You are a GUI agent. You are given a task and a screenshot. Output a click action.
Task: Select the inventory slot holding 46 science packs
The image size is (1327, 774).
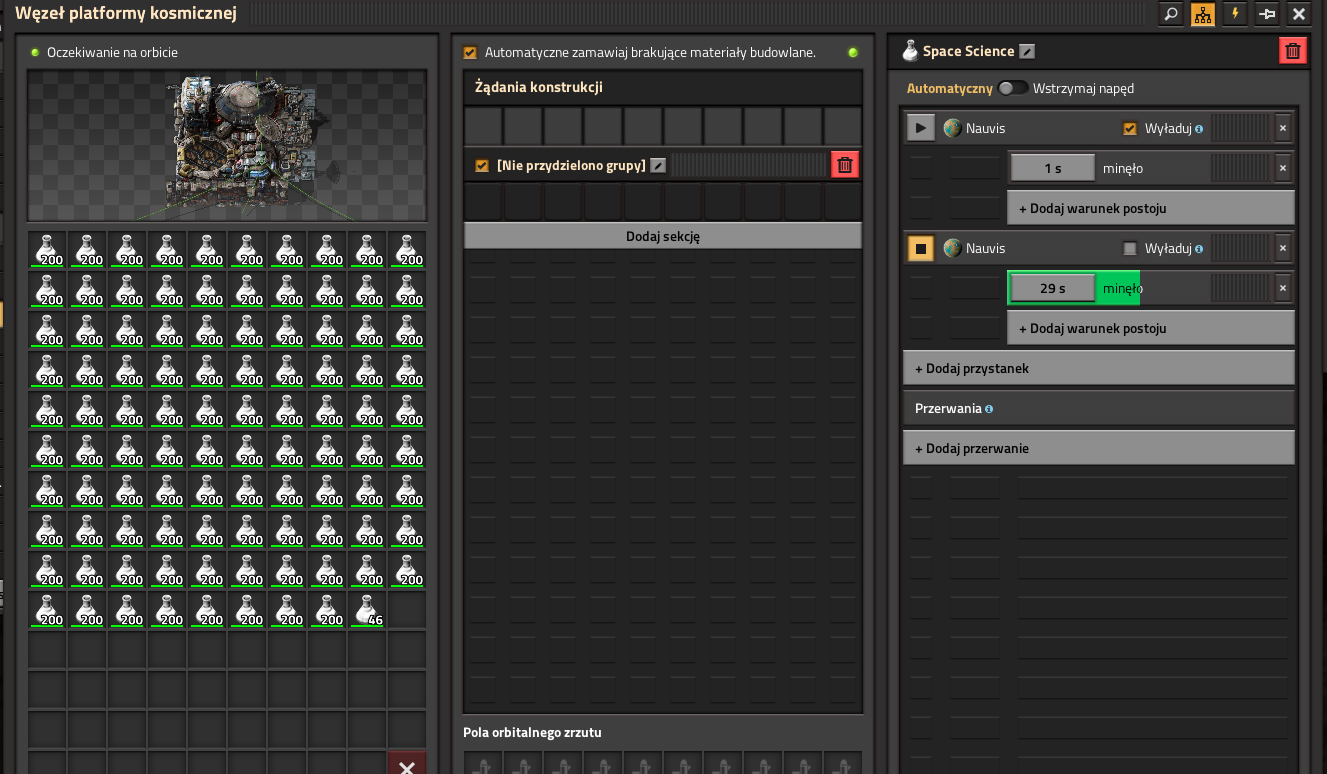367,610
